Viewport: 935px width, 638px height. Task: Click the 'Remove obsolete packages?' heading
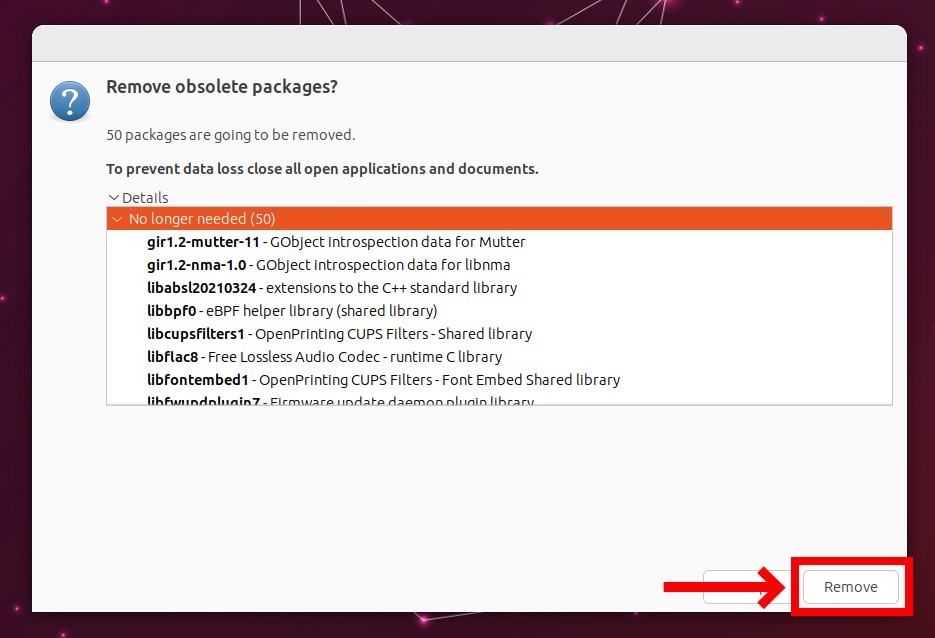pos(222,87)
